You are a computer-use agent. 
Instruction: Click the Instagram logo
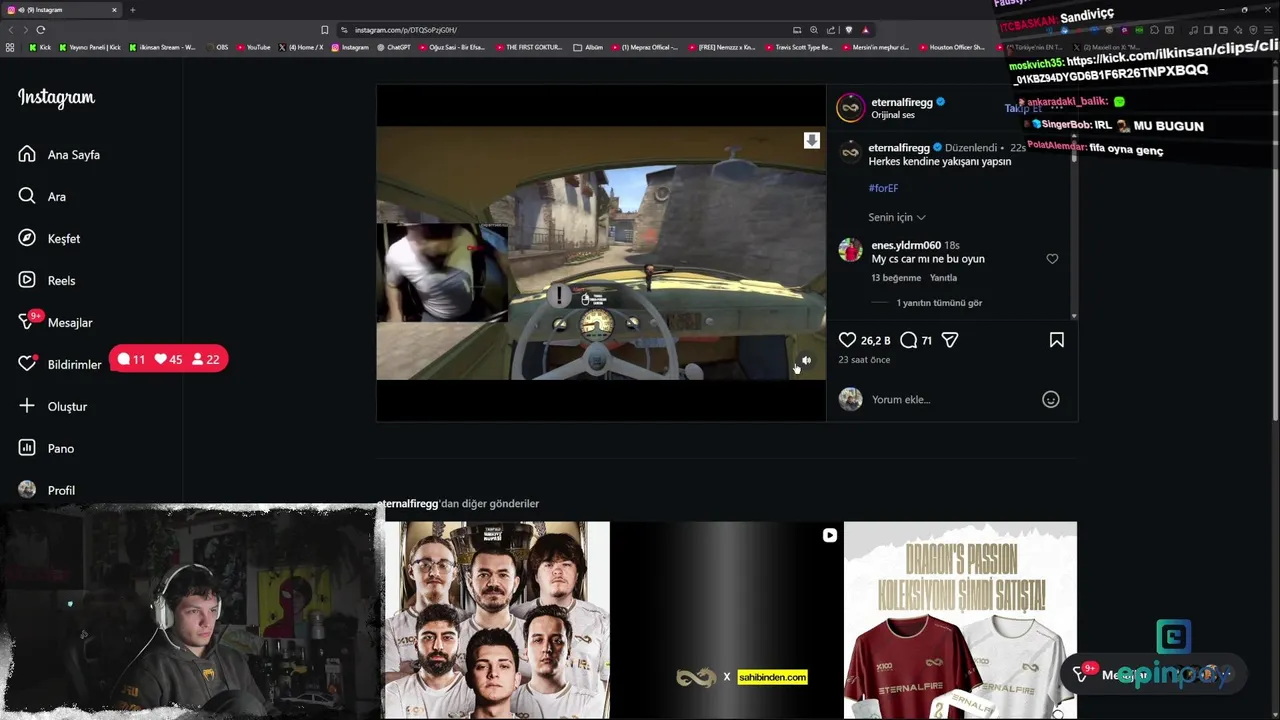pyautogui.click(x=56, y=98)
